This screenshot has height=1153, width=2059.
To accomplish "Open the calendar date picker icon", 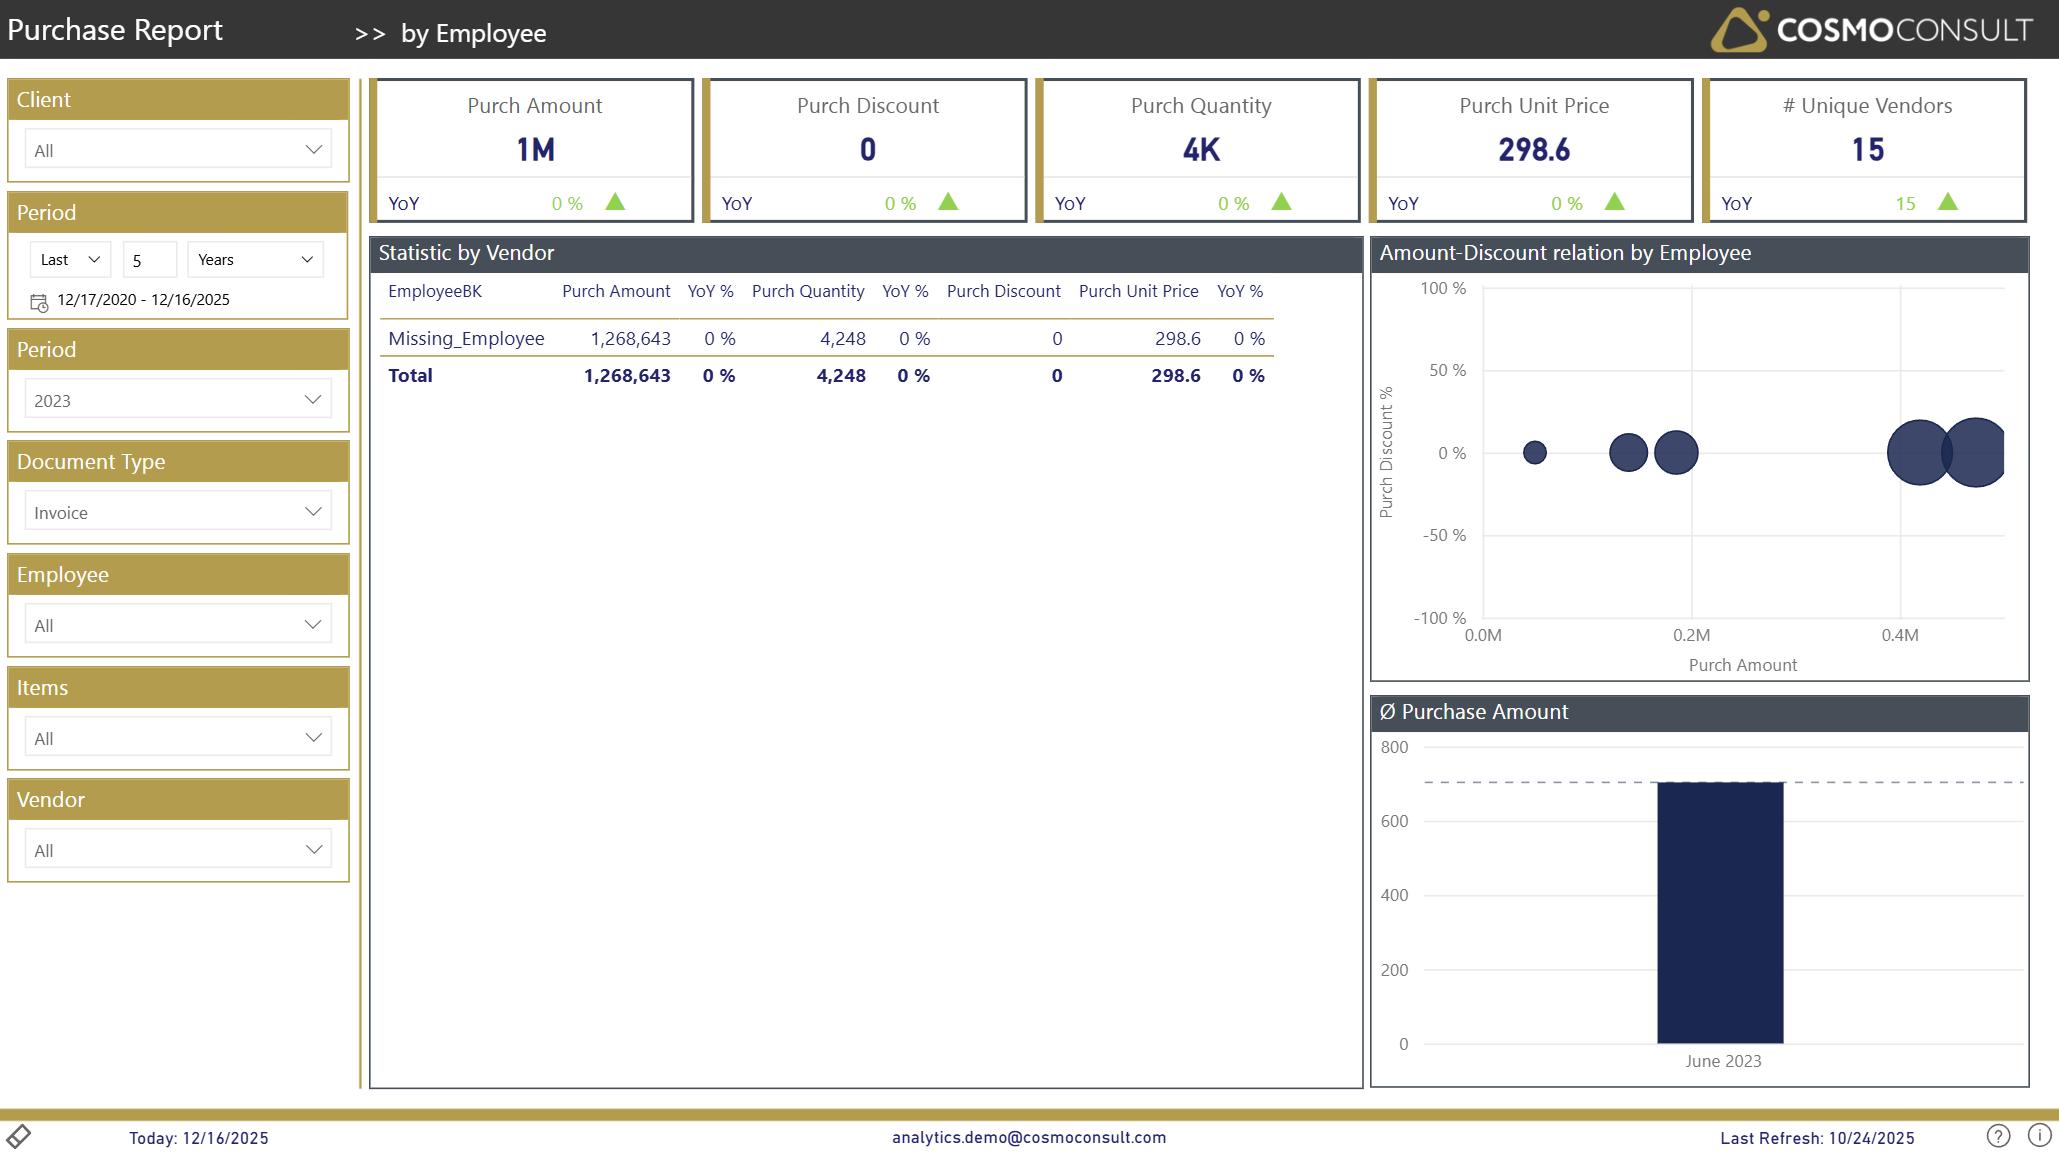I will (x=39, y=301).
